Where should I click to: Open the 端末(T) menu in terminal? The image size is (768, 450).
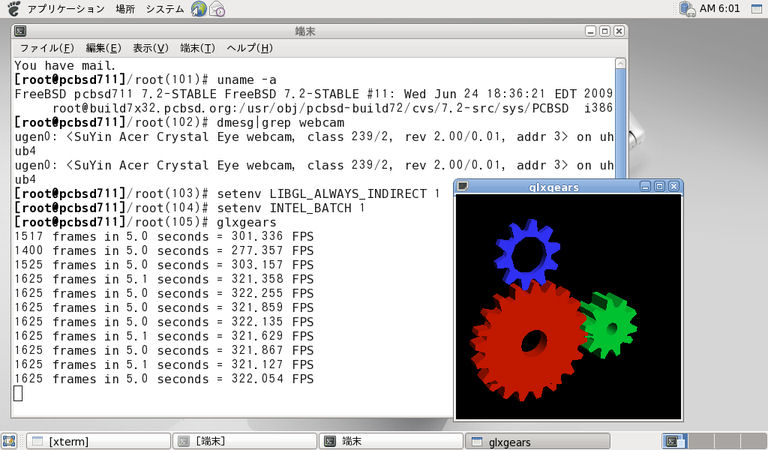coord(197,48)
